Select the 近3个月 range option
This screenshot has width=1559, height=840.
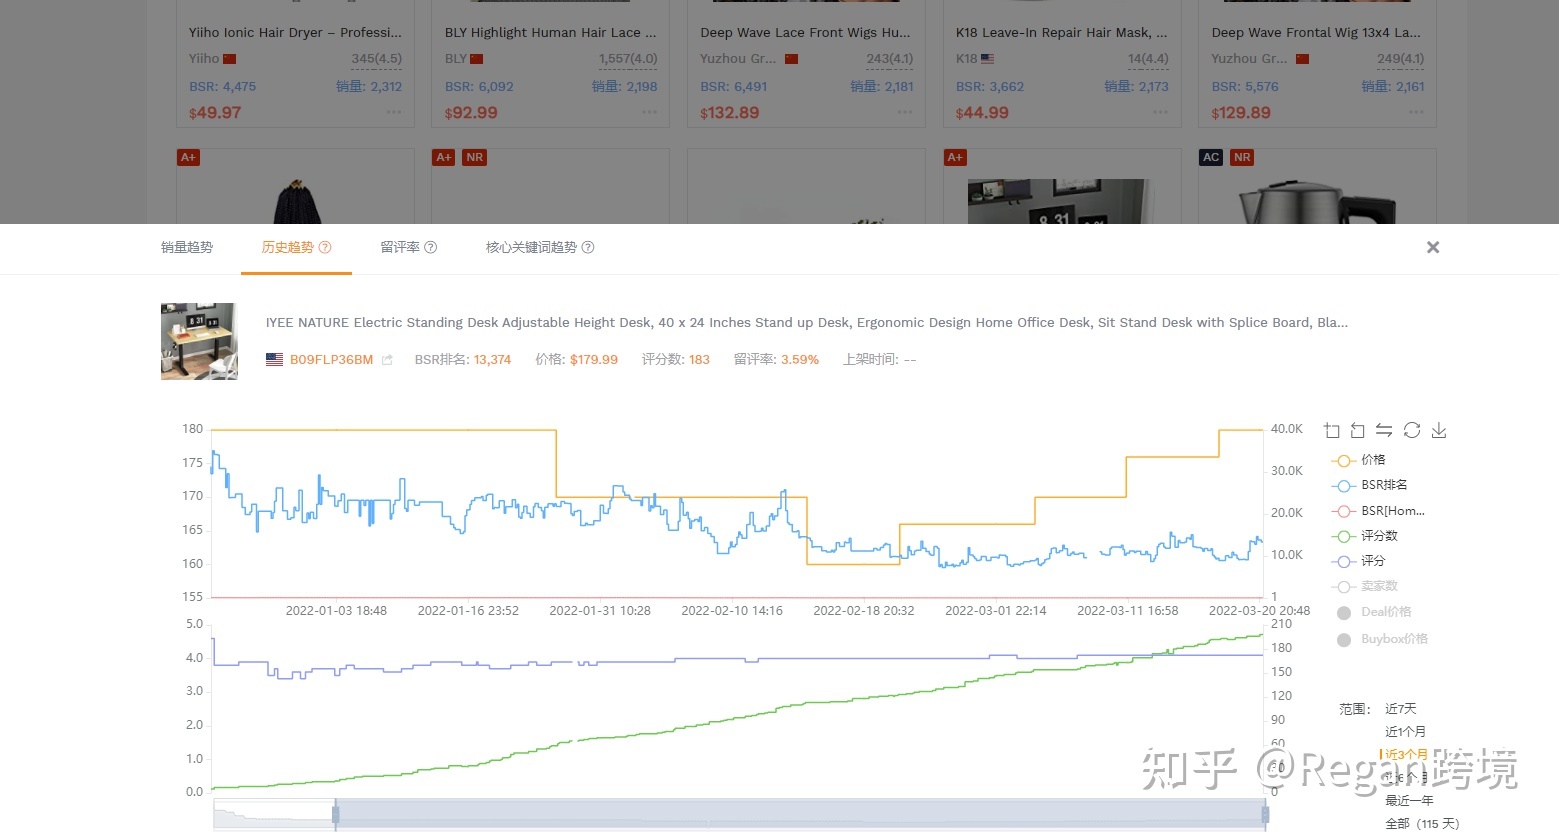tap(1406, 755)
